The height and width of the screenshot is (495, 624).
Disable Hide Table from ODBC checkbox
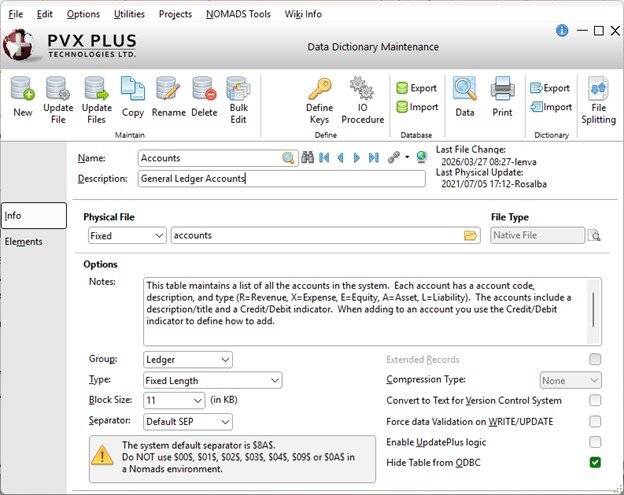point(595,462)
